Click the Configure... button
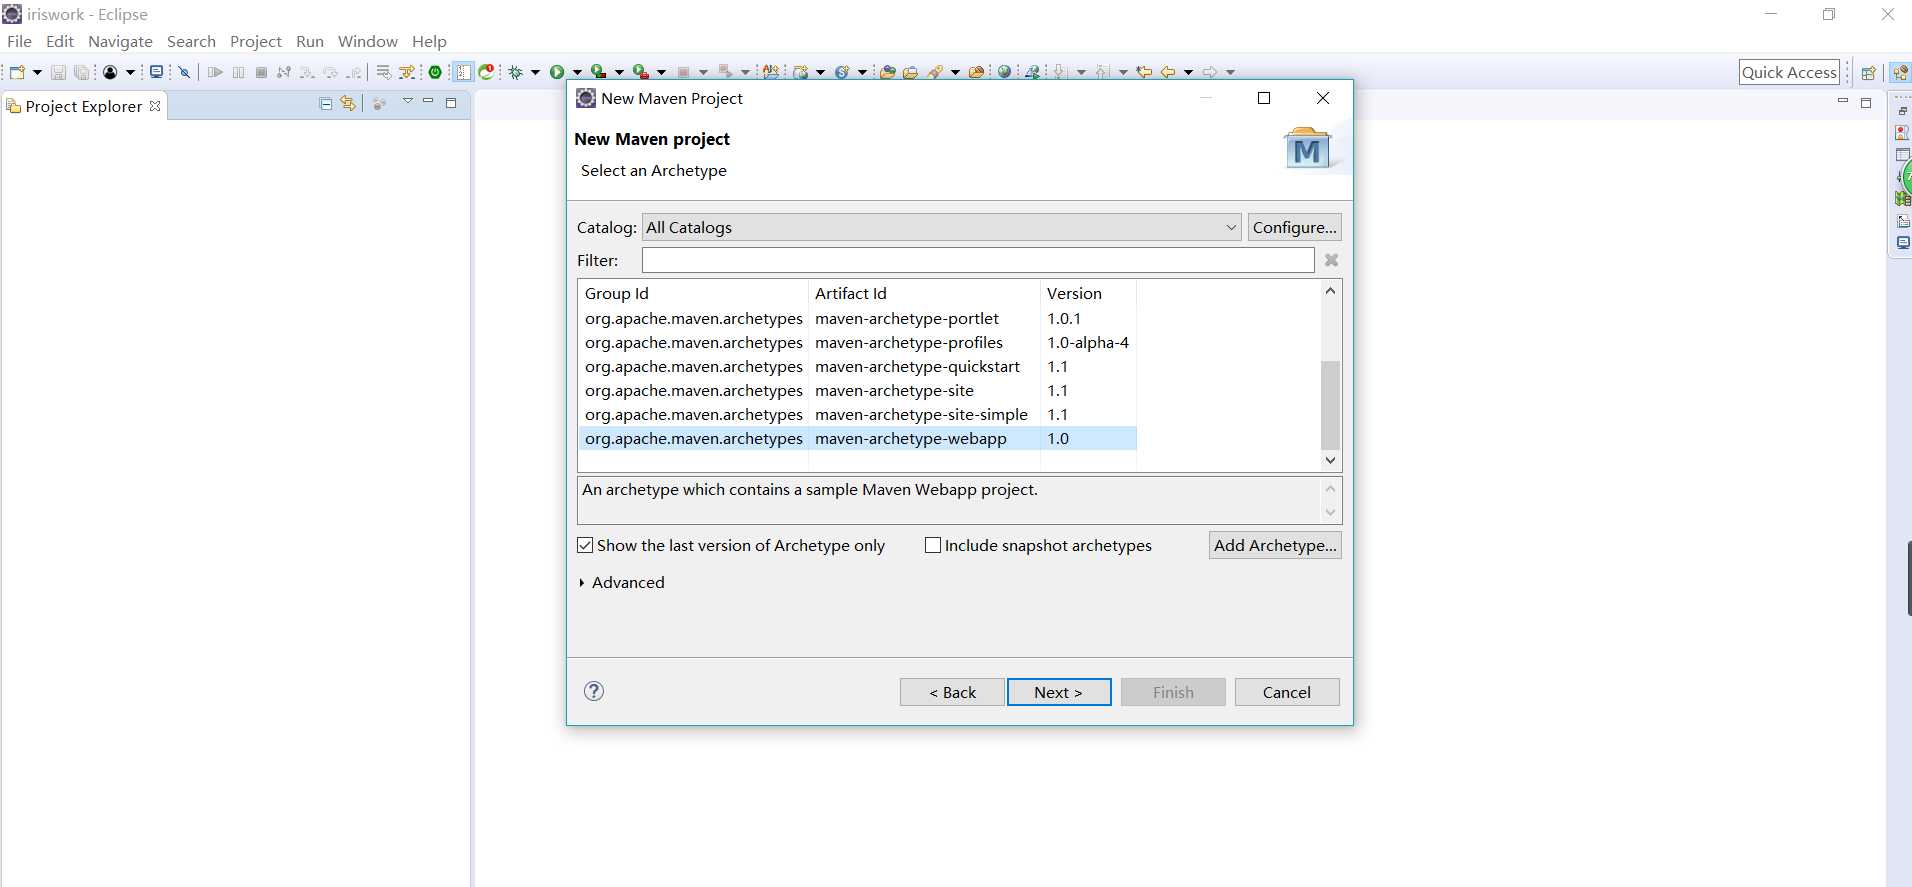The height and width of the screenshot is (887, 1912). (1294, 227)
